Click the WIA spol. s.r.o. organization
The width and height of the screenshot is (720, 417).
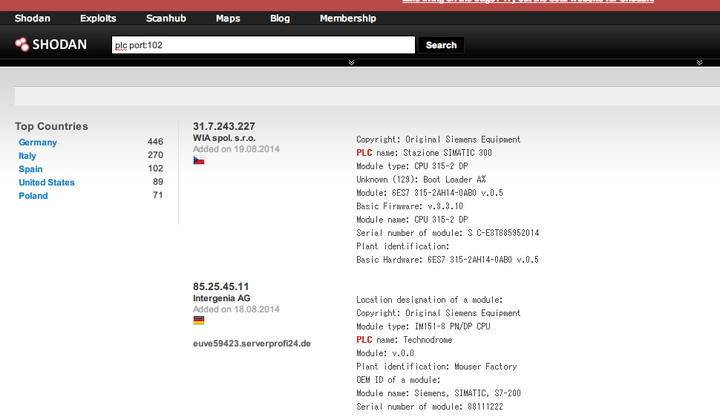224,138
